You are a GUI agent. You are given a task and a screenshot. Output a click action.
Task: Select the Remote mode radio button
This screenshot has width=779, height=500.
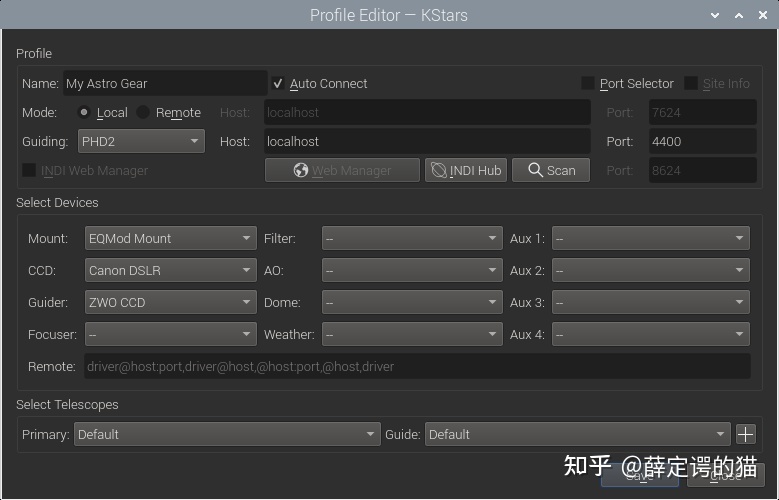point(144,113)
